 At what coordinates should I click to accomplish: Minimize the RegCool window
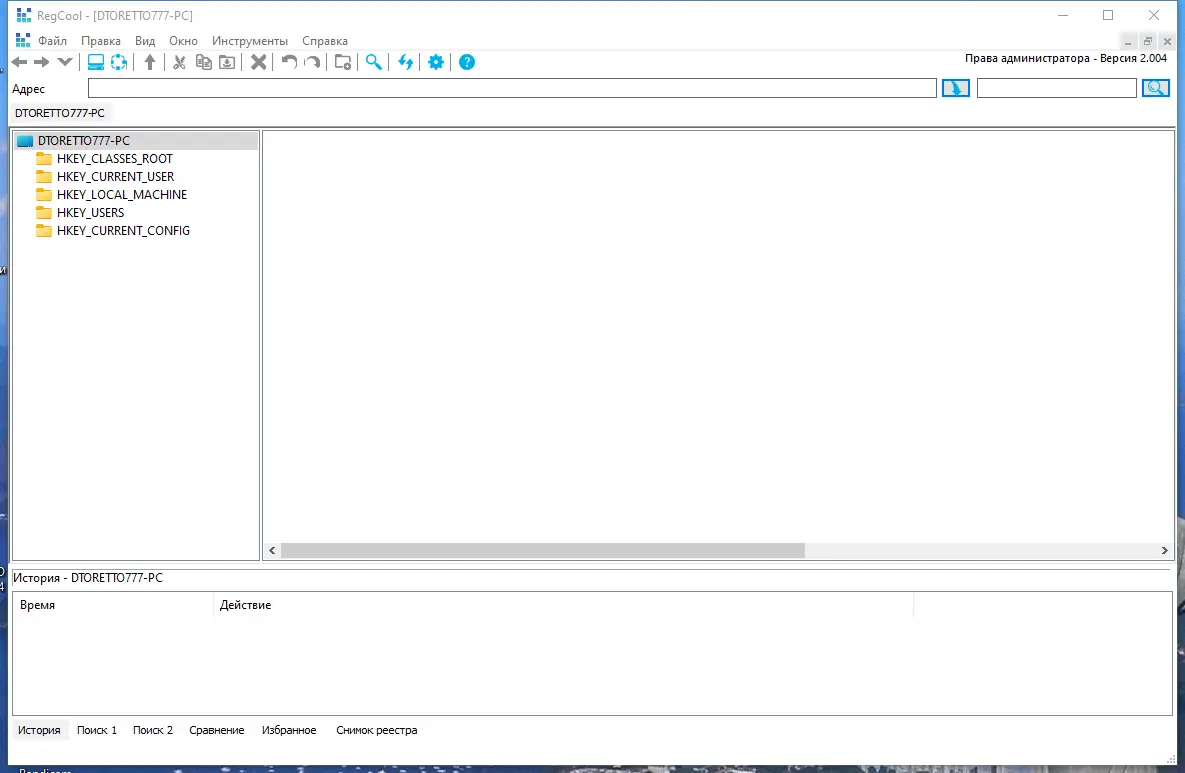(1063, 15)
